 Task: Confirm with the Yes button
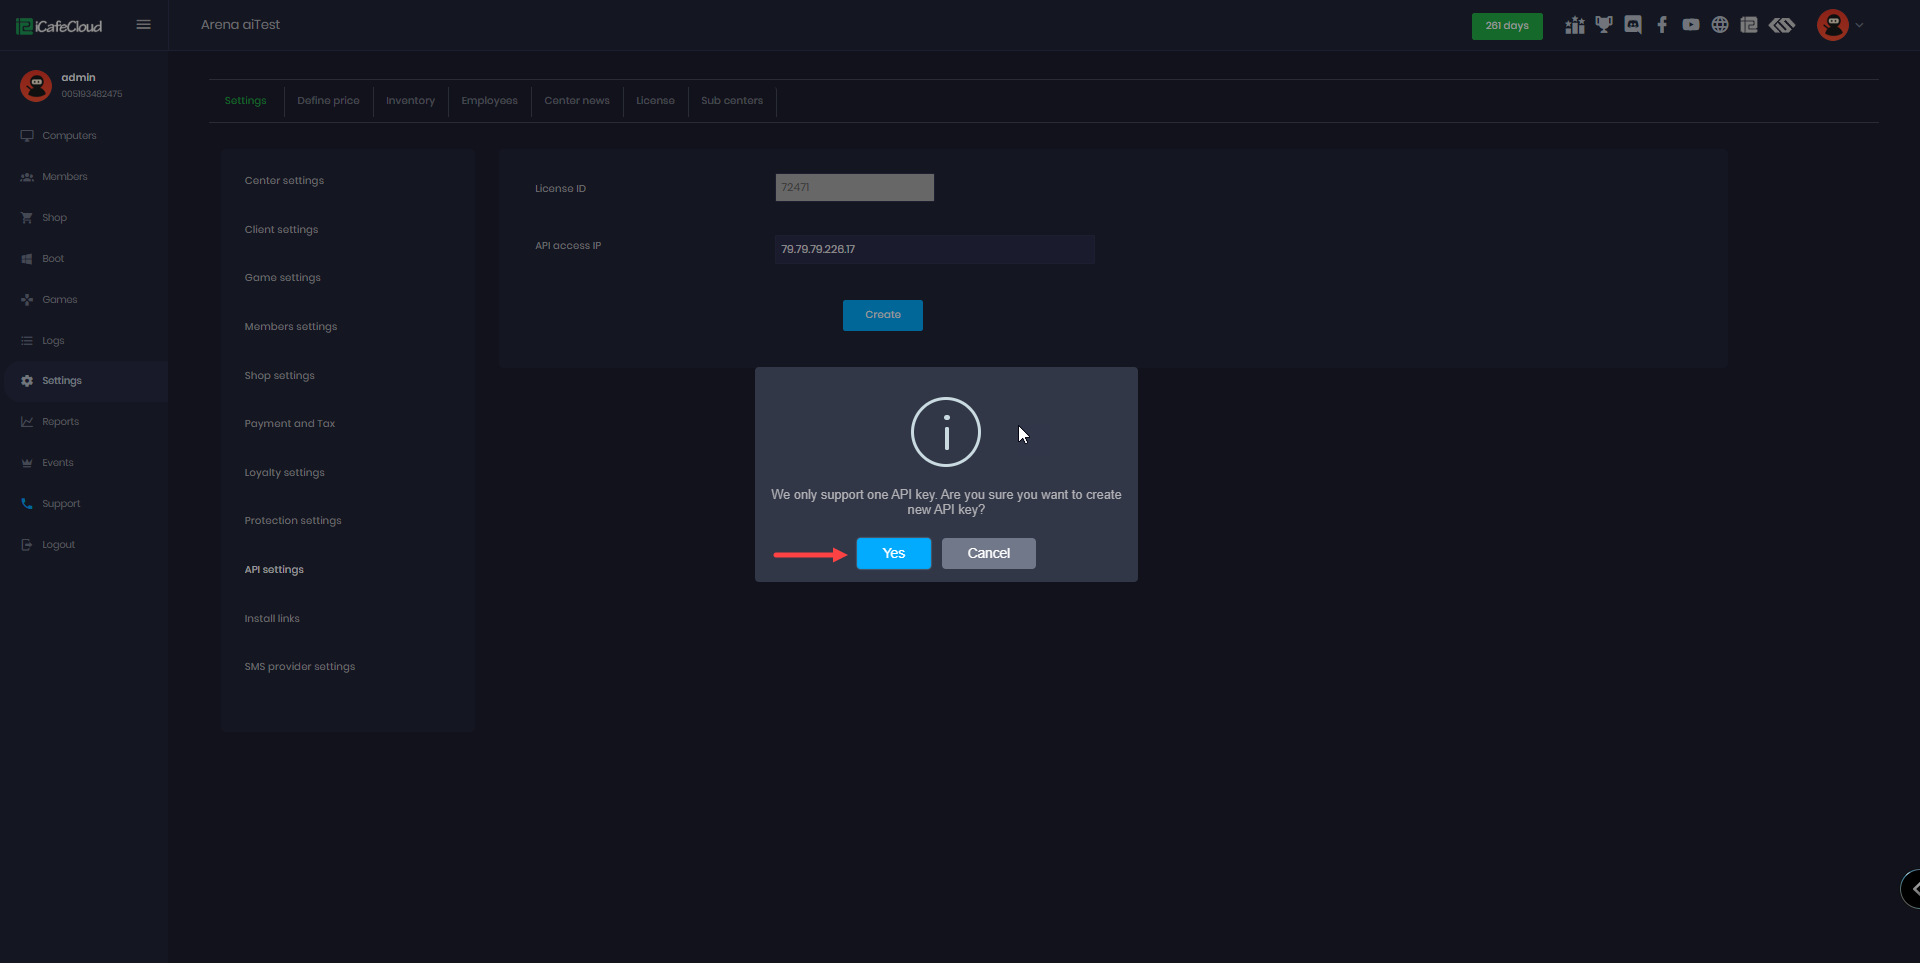click(x=893, y=554)
